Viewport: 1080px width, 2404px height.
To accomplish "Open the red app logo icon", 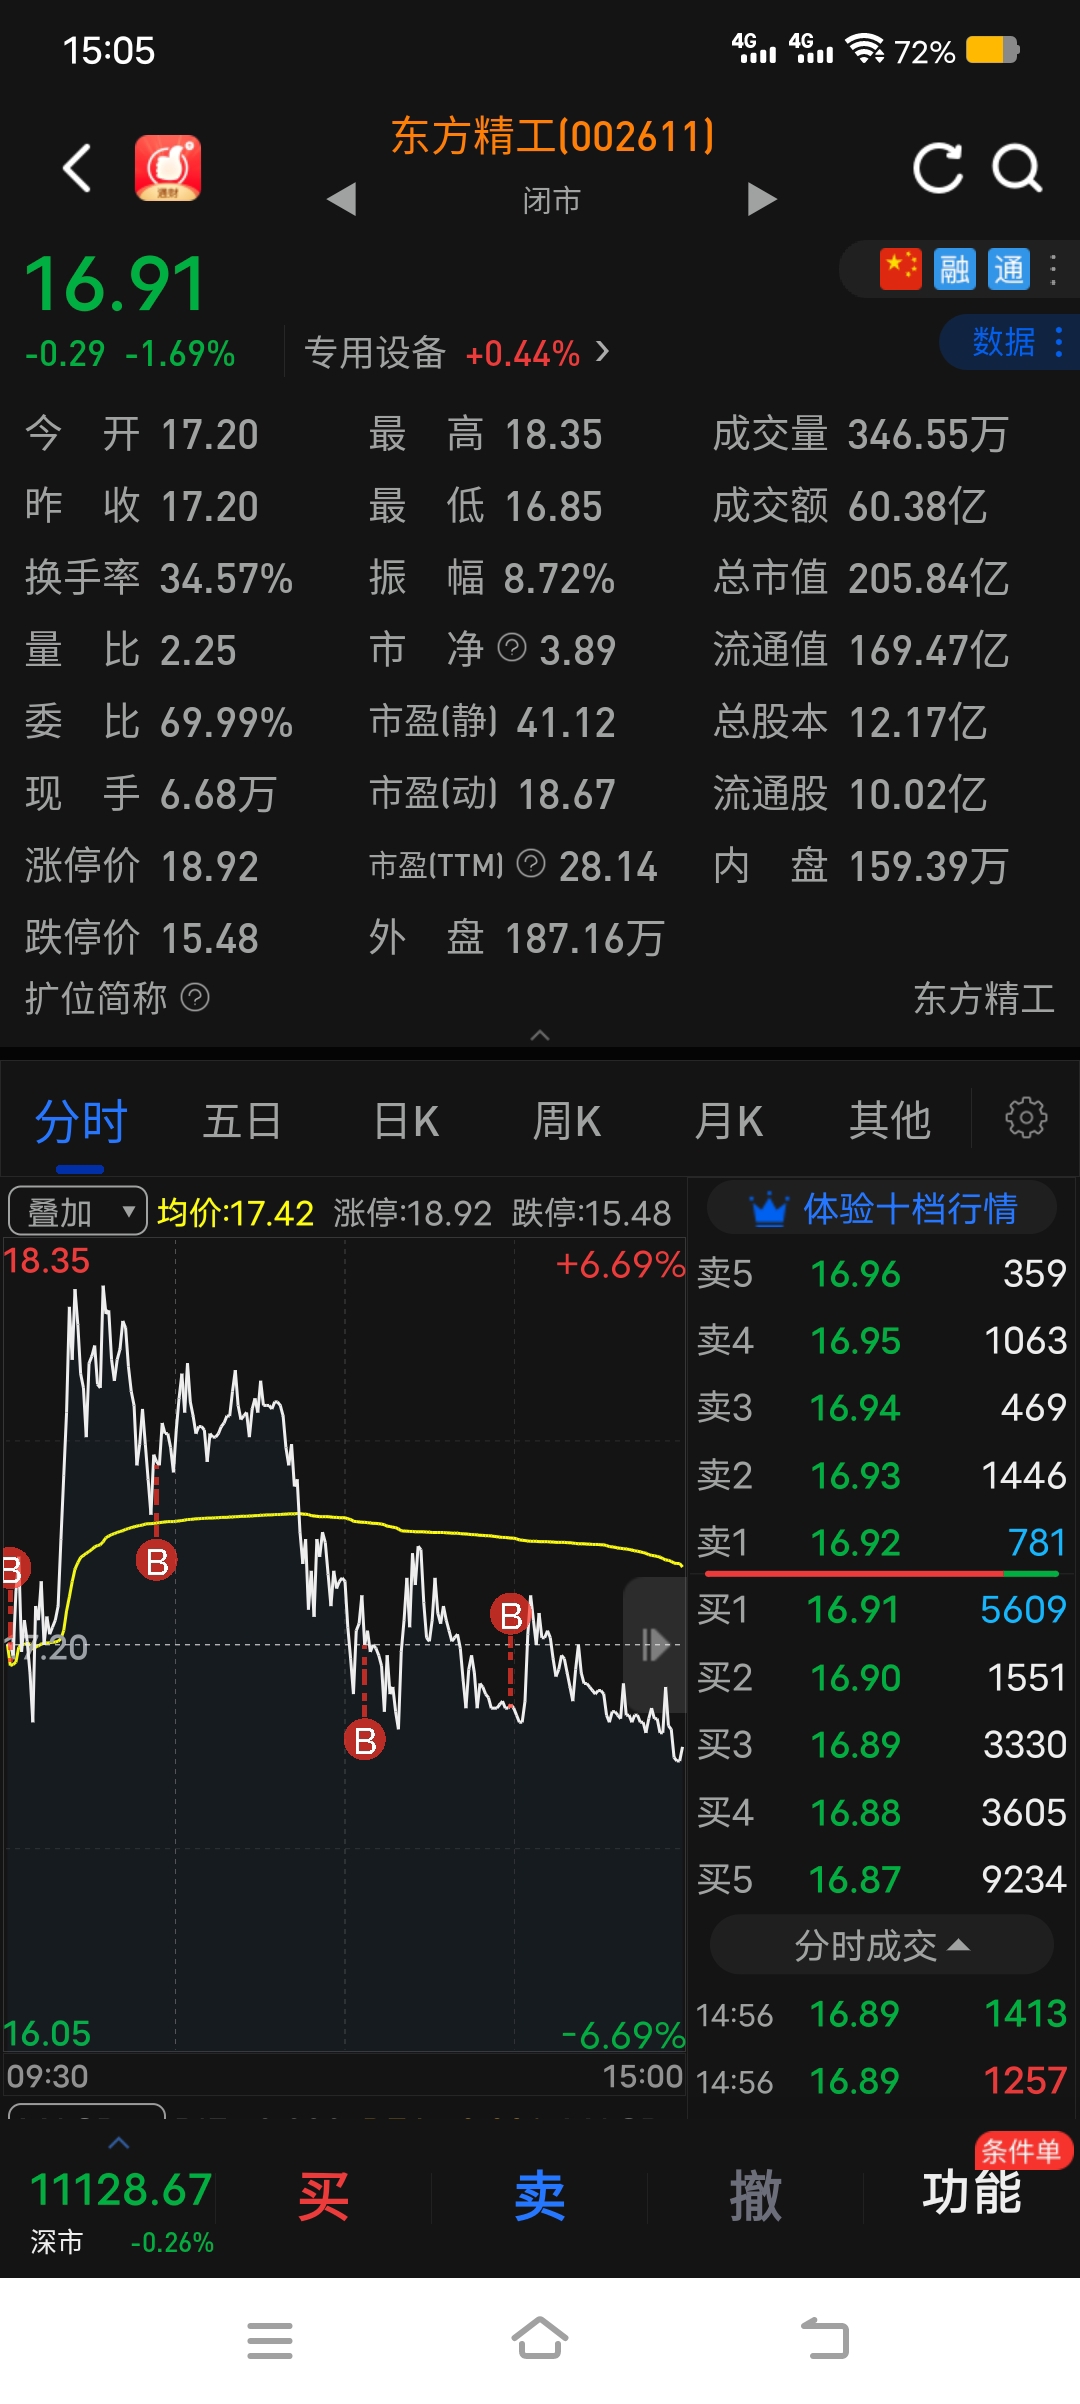I will point(168,168).
